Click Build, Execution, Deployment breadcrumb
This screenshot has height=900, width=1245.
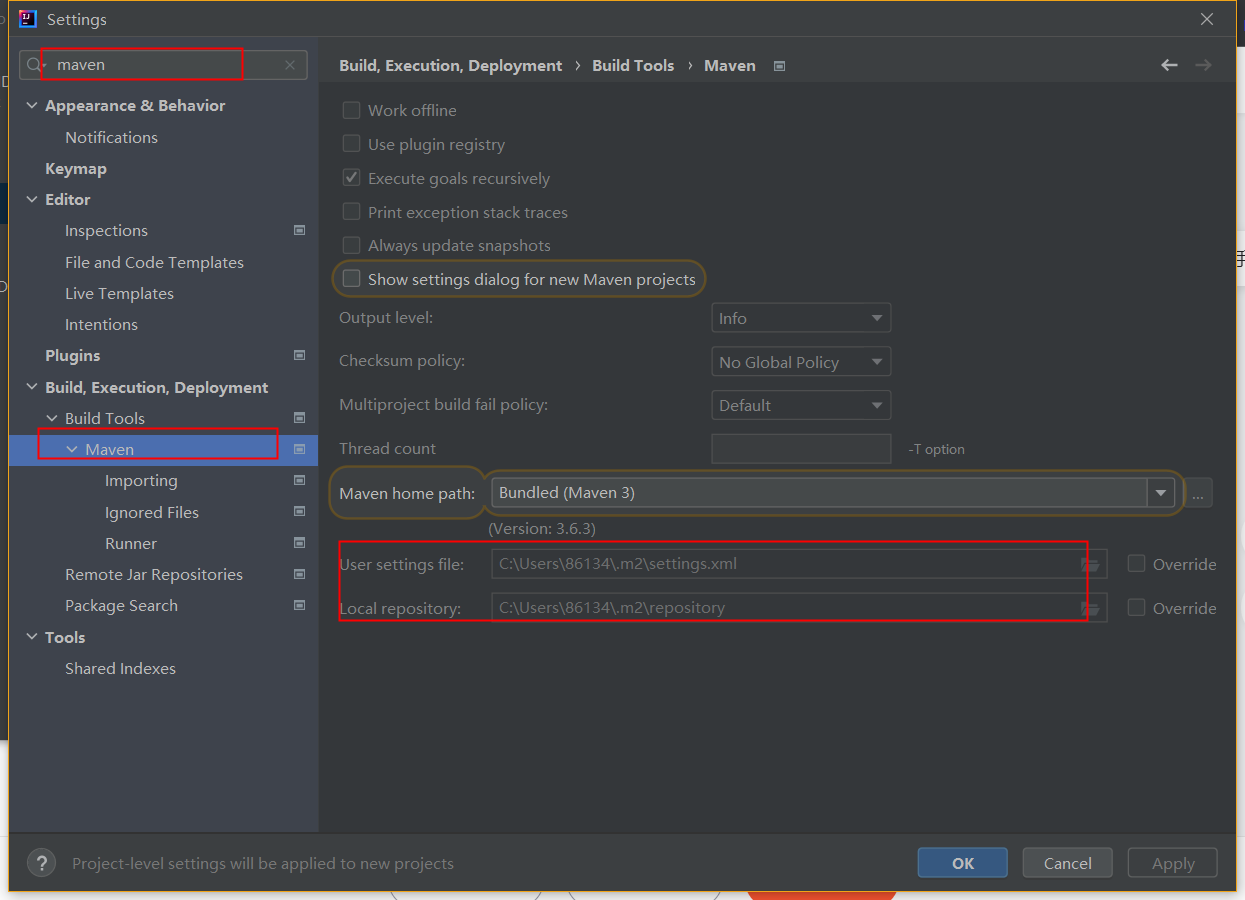pos(451,65)
